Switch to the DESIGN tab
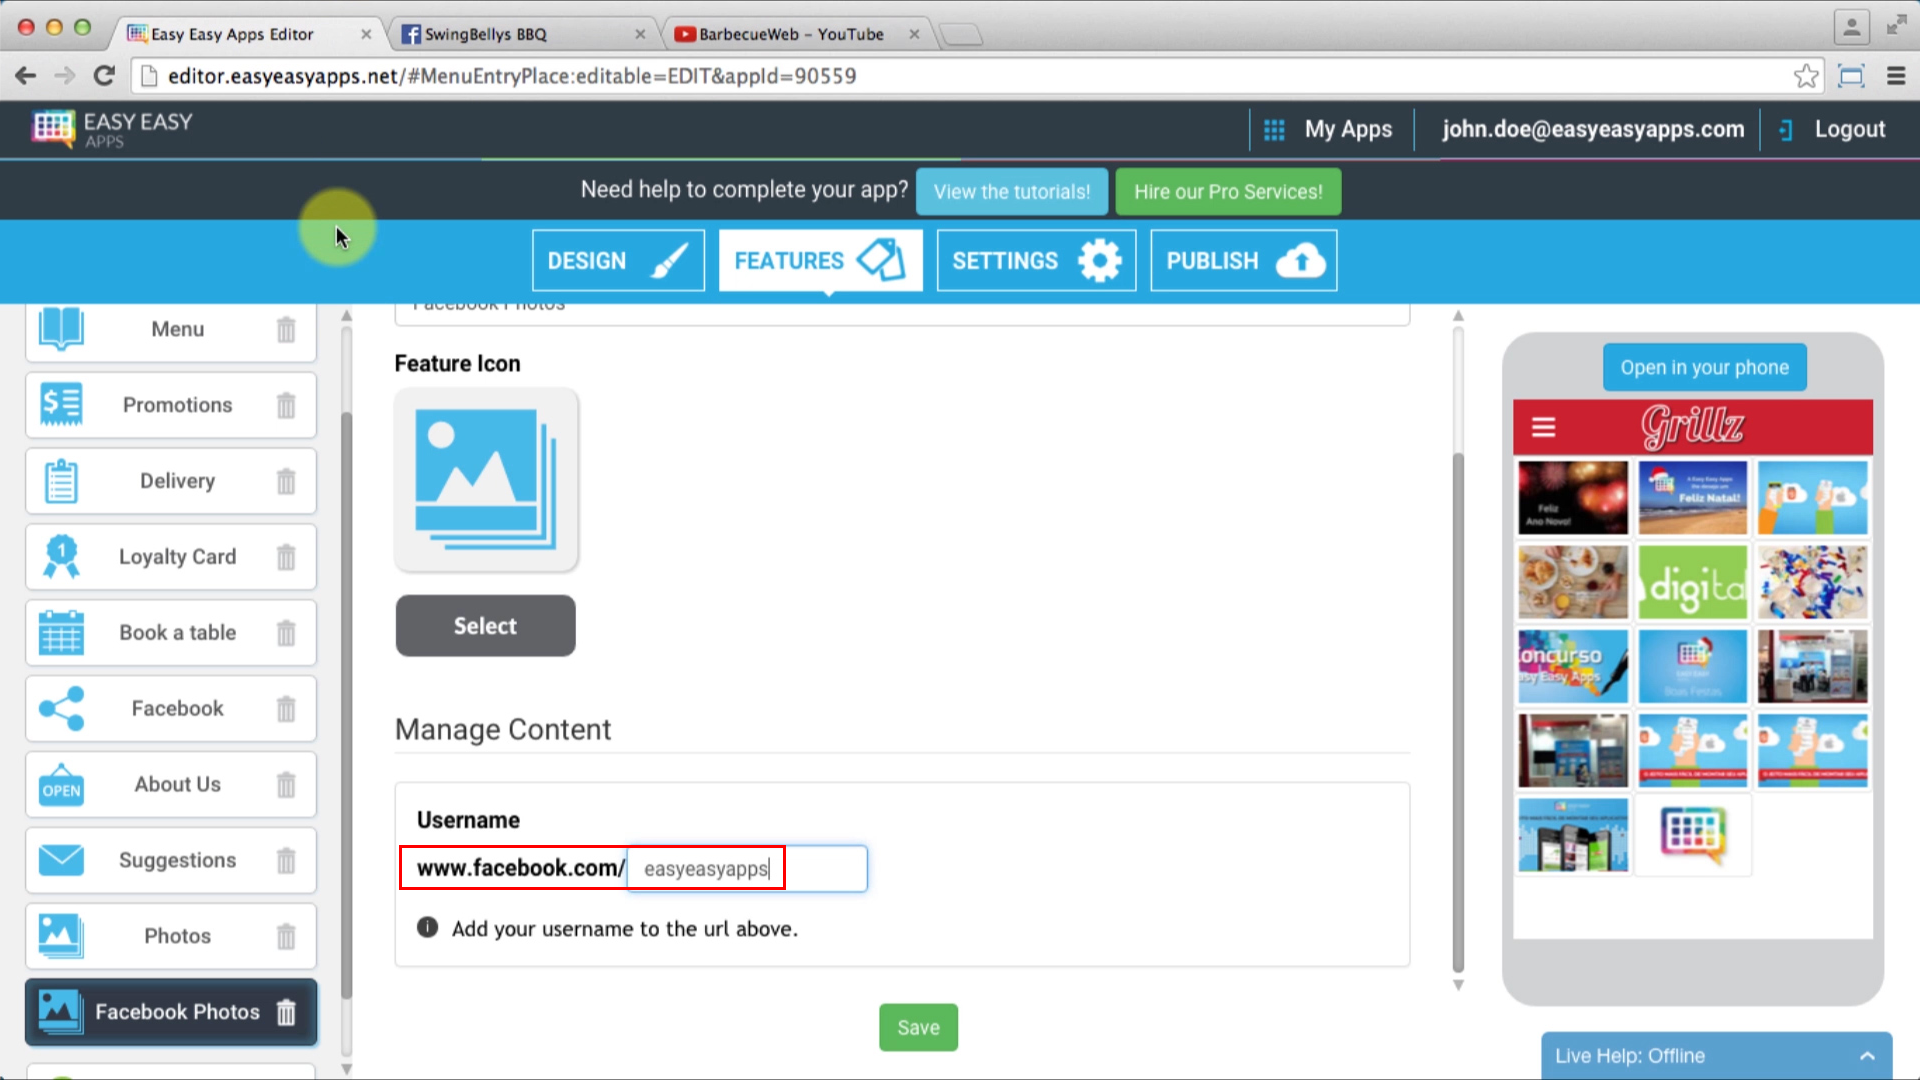 coord(617,260)
